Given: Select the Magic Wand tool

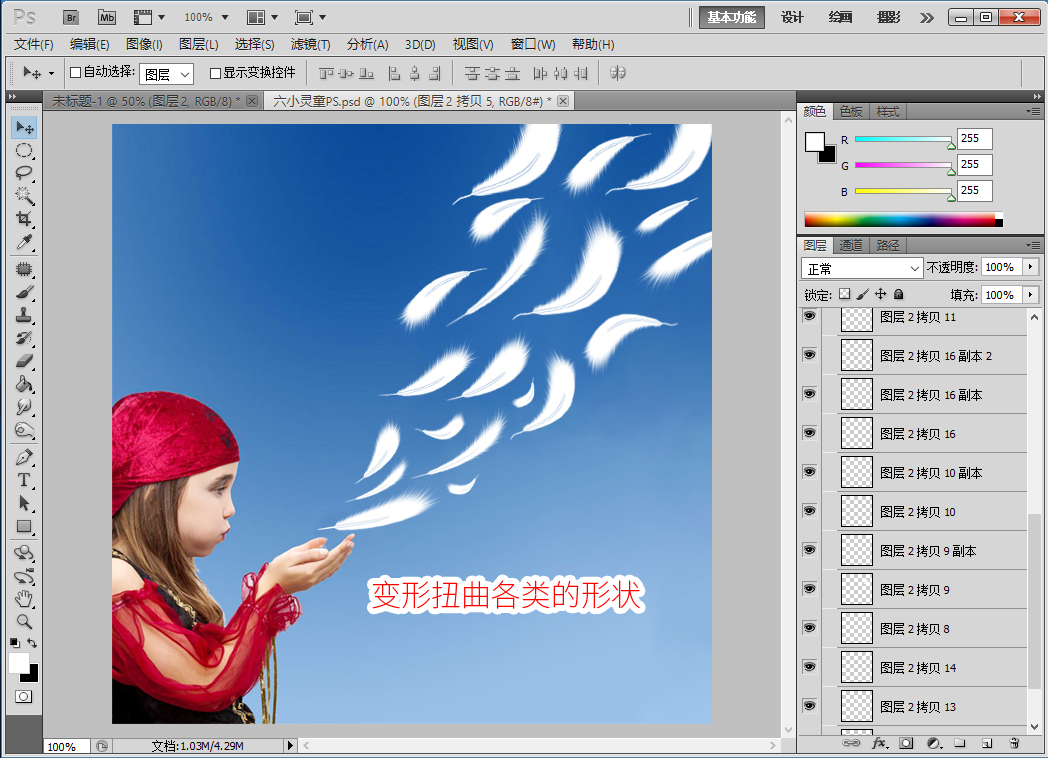Looking at the screenshot, I should [x=24, y=196].
